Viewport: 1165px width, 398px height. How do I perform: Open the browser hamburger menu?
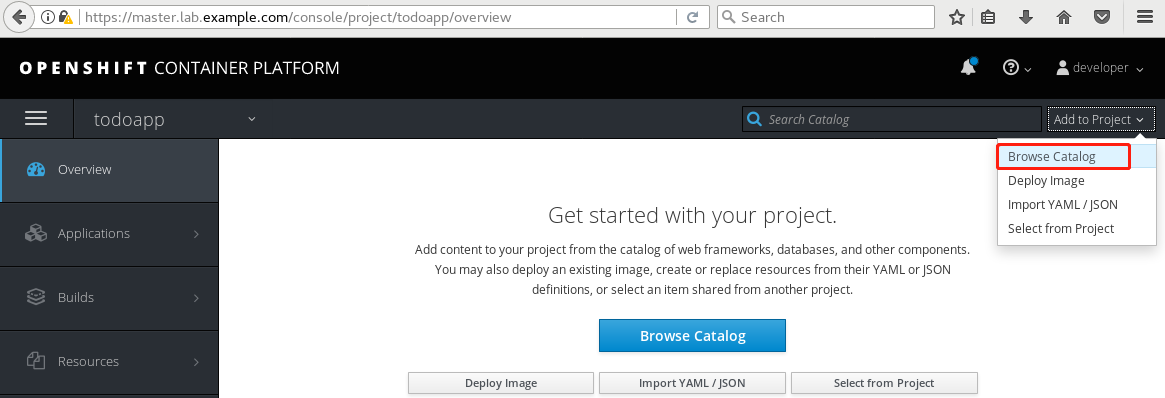(x=1145, y=17)
